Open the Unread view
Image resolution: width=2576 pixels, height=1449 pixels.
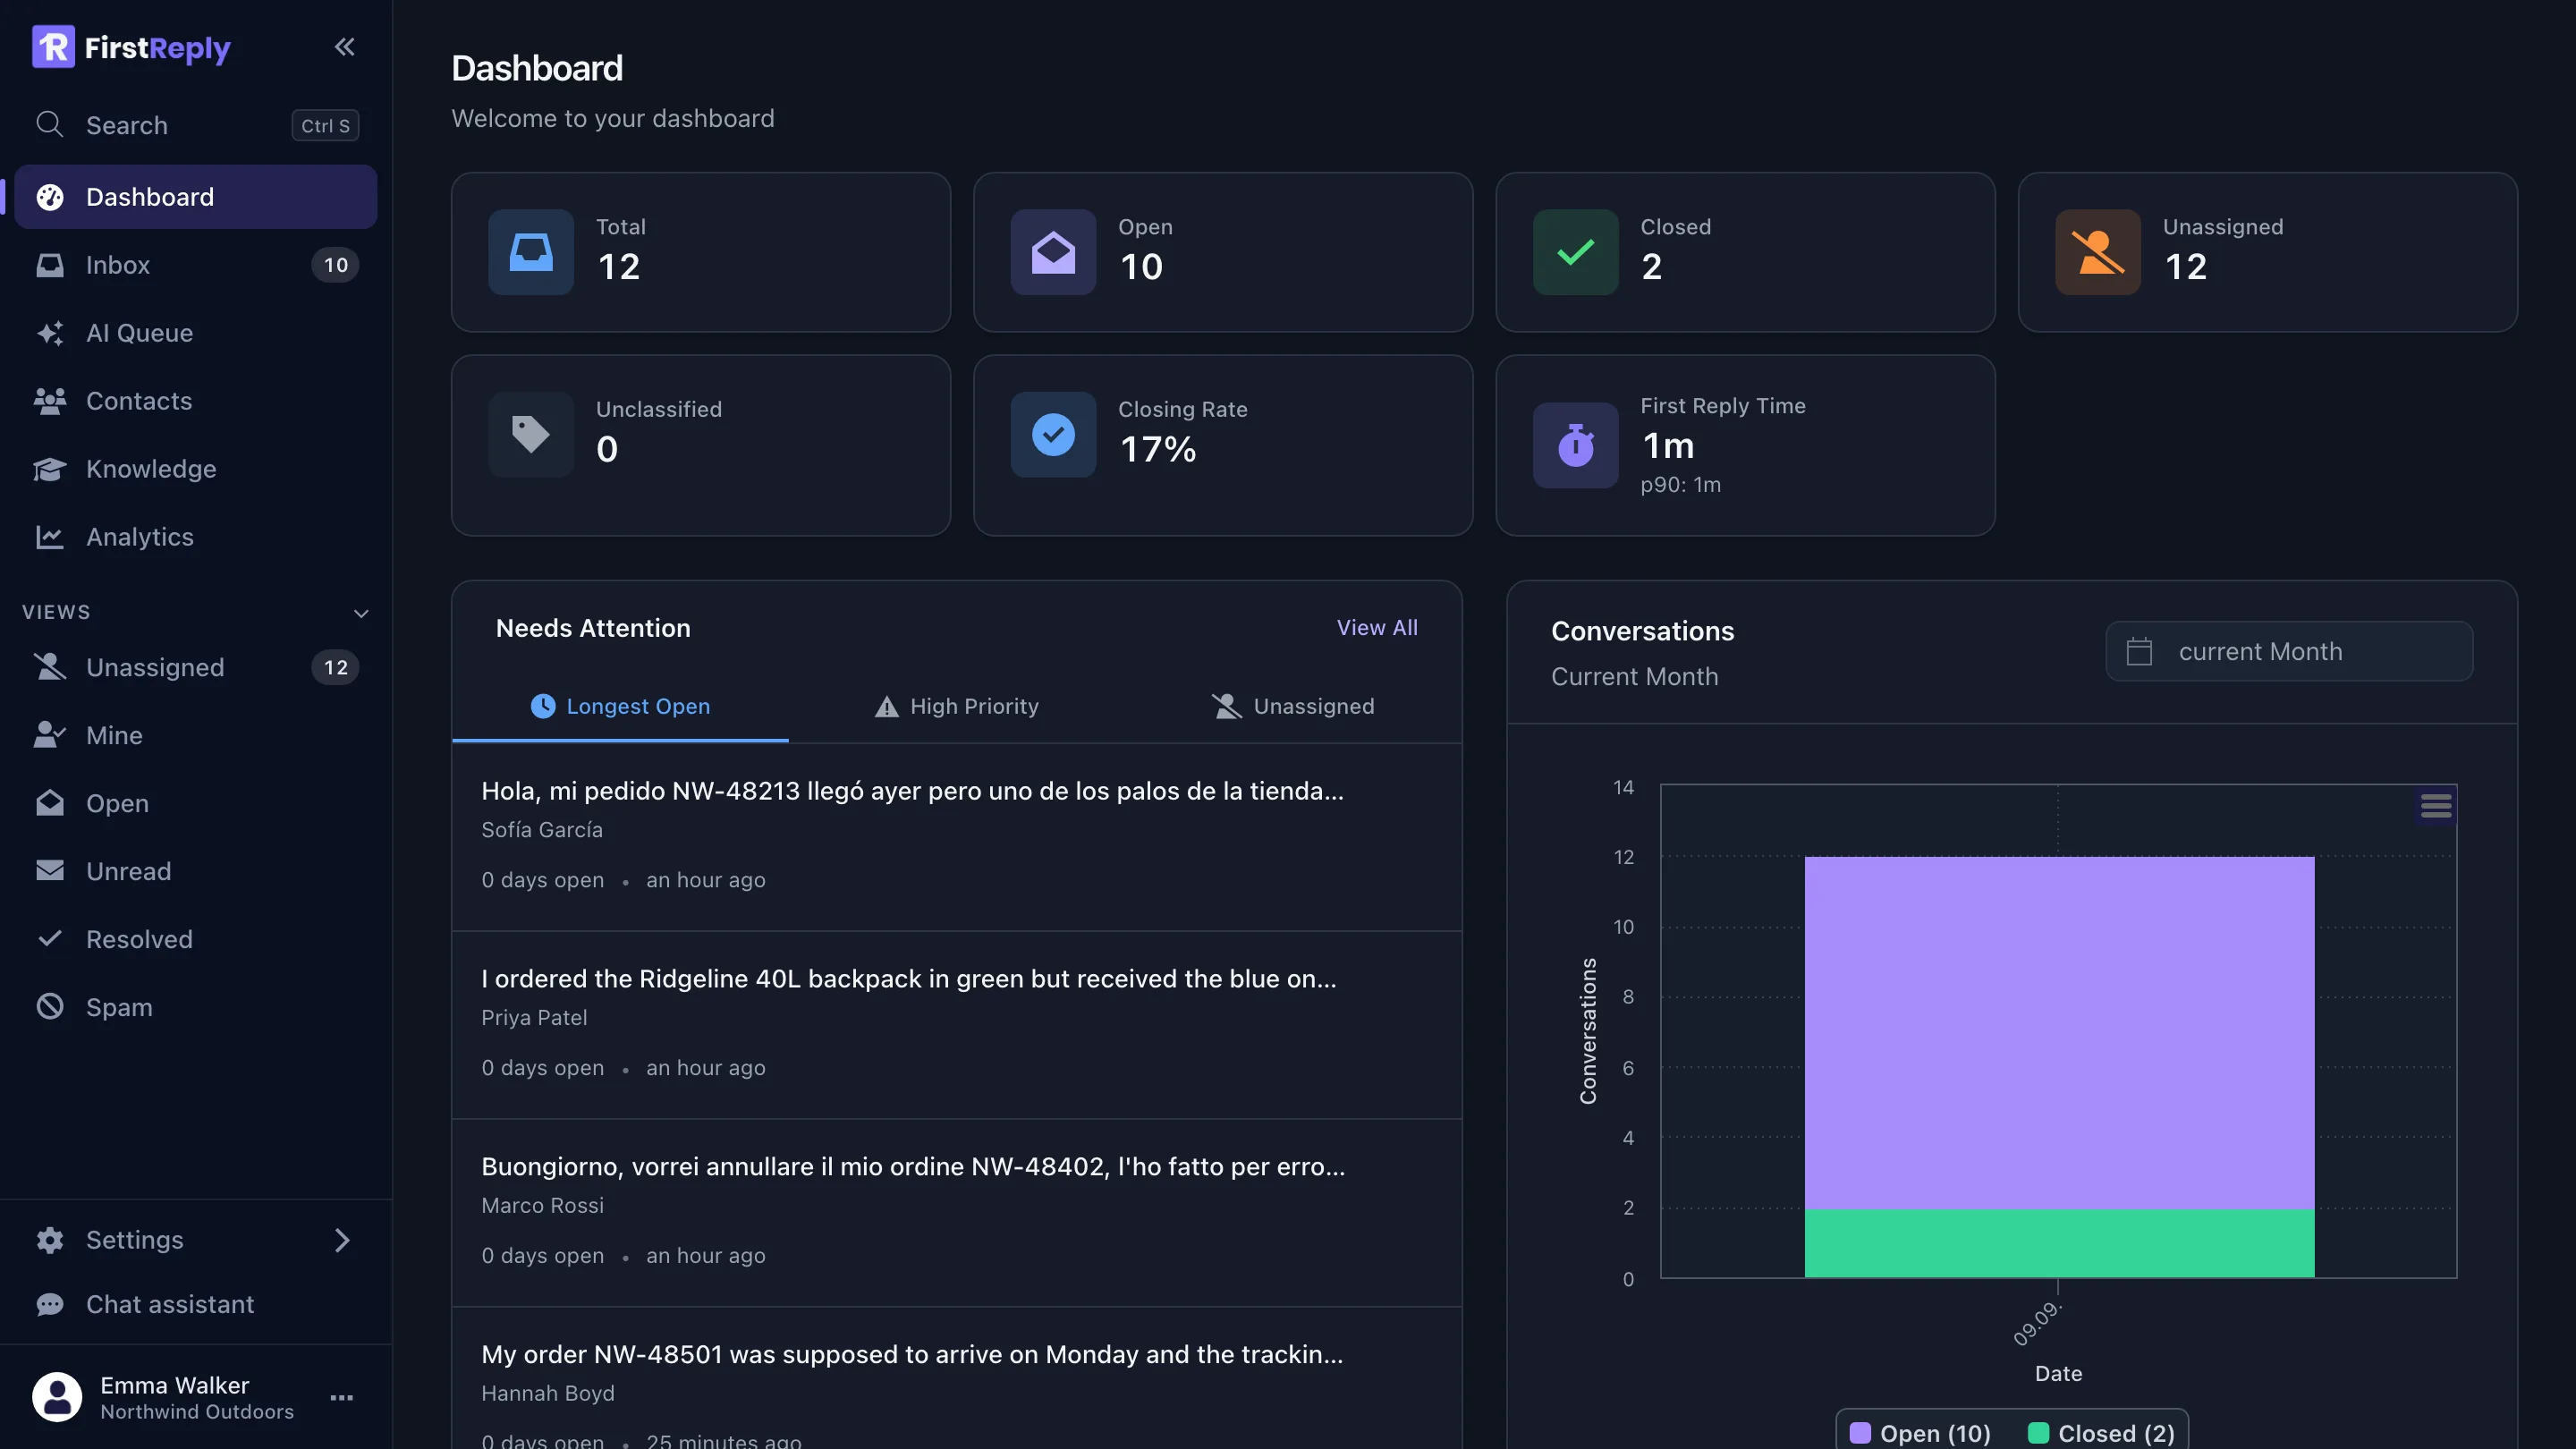click(x=196, y=871)
